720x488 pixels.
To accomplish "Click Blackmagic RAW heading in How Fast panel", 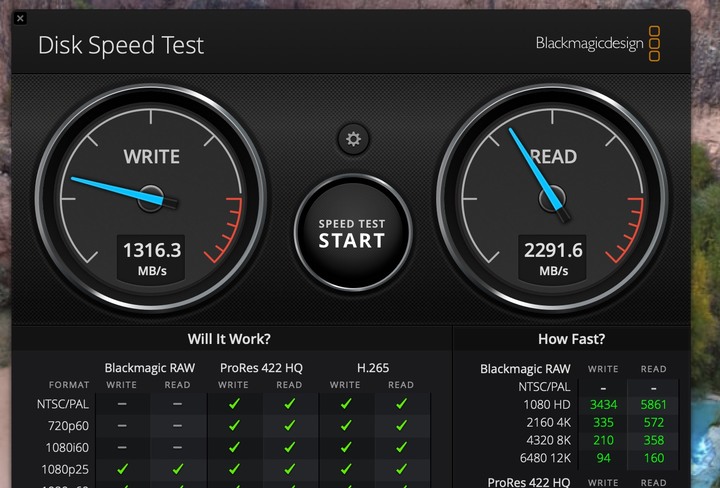I will [x=525, y=369].
